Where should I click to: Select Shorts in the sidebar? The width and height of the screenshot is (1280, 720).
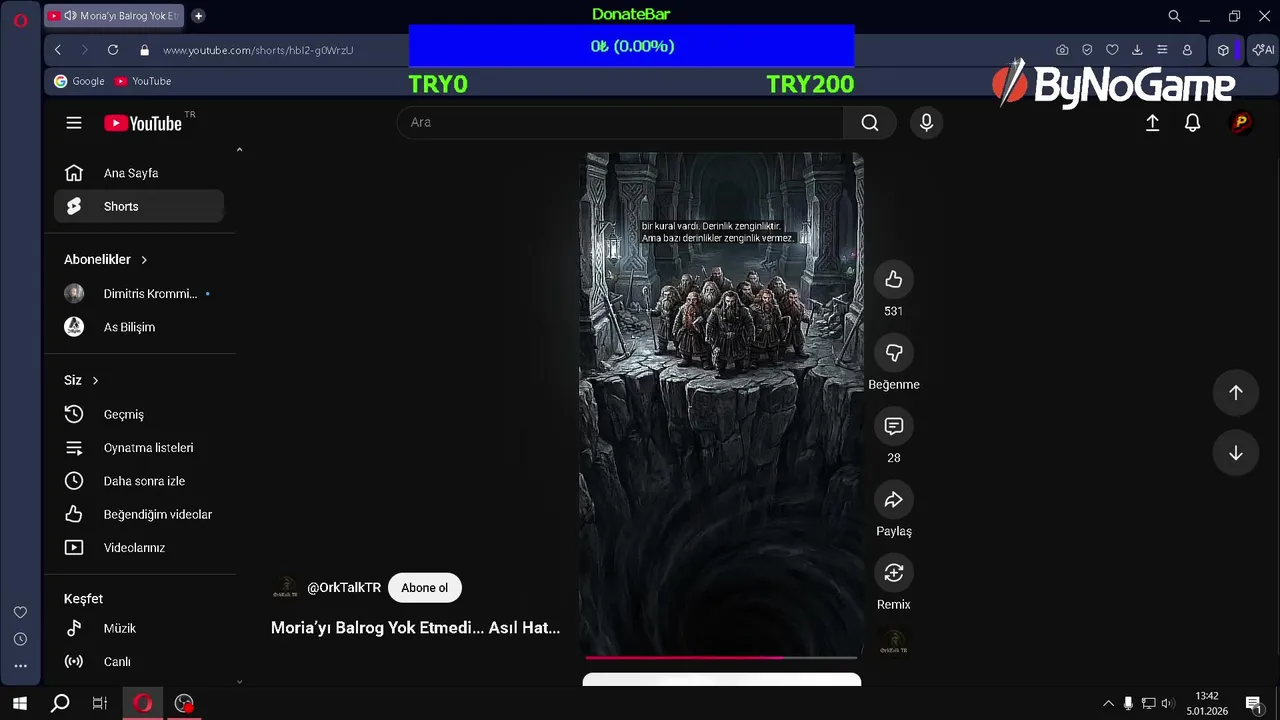coord(139,206)
